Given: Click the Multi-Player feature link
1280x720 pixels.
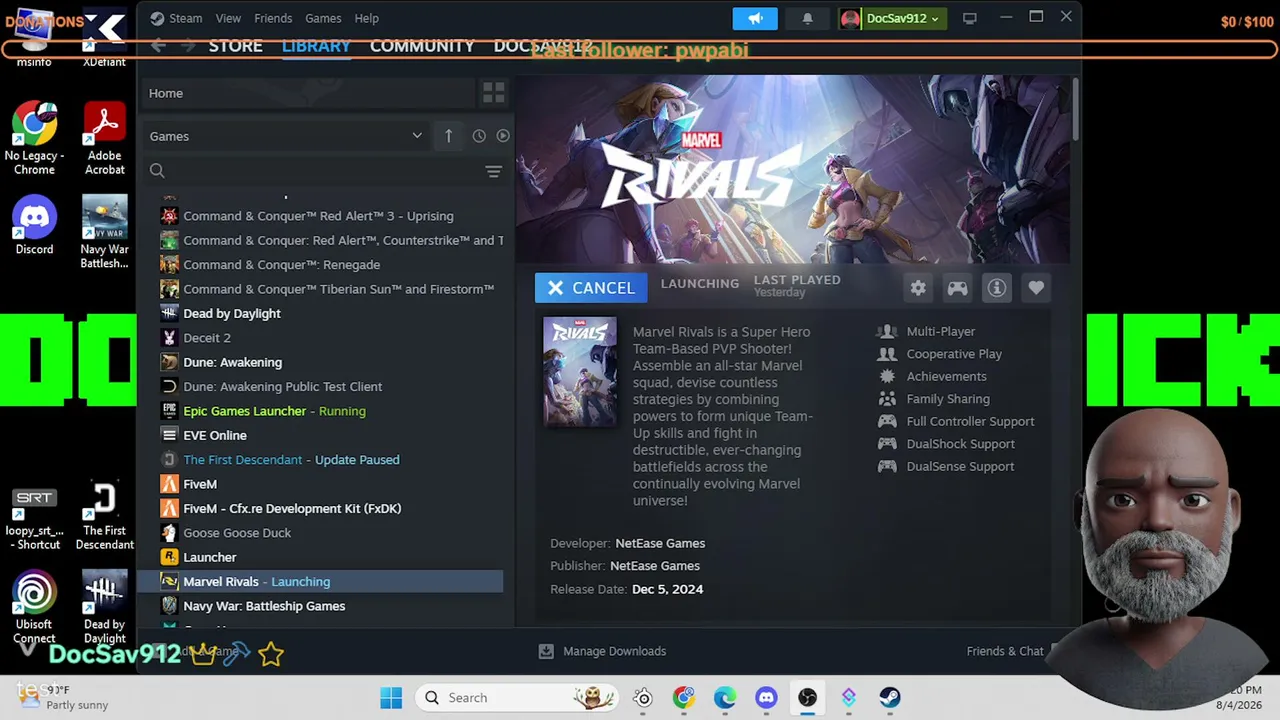Looking at the screenshot, I should point(940,332).
